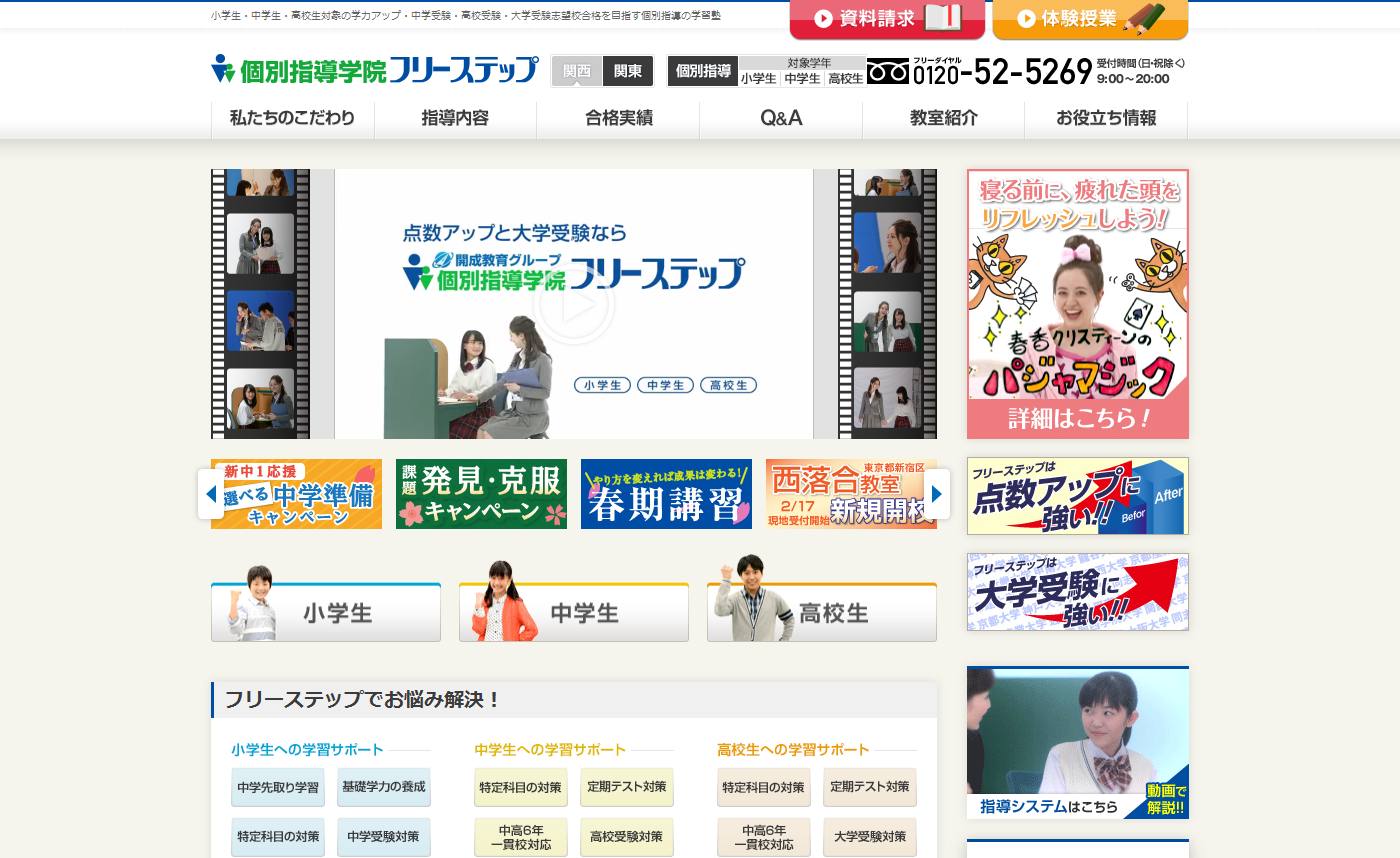Open お役立ち情報 menu
The width and height of the screenshot is (1400, 858).
coord(1106,118)
